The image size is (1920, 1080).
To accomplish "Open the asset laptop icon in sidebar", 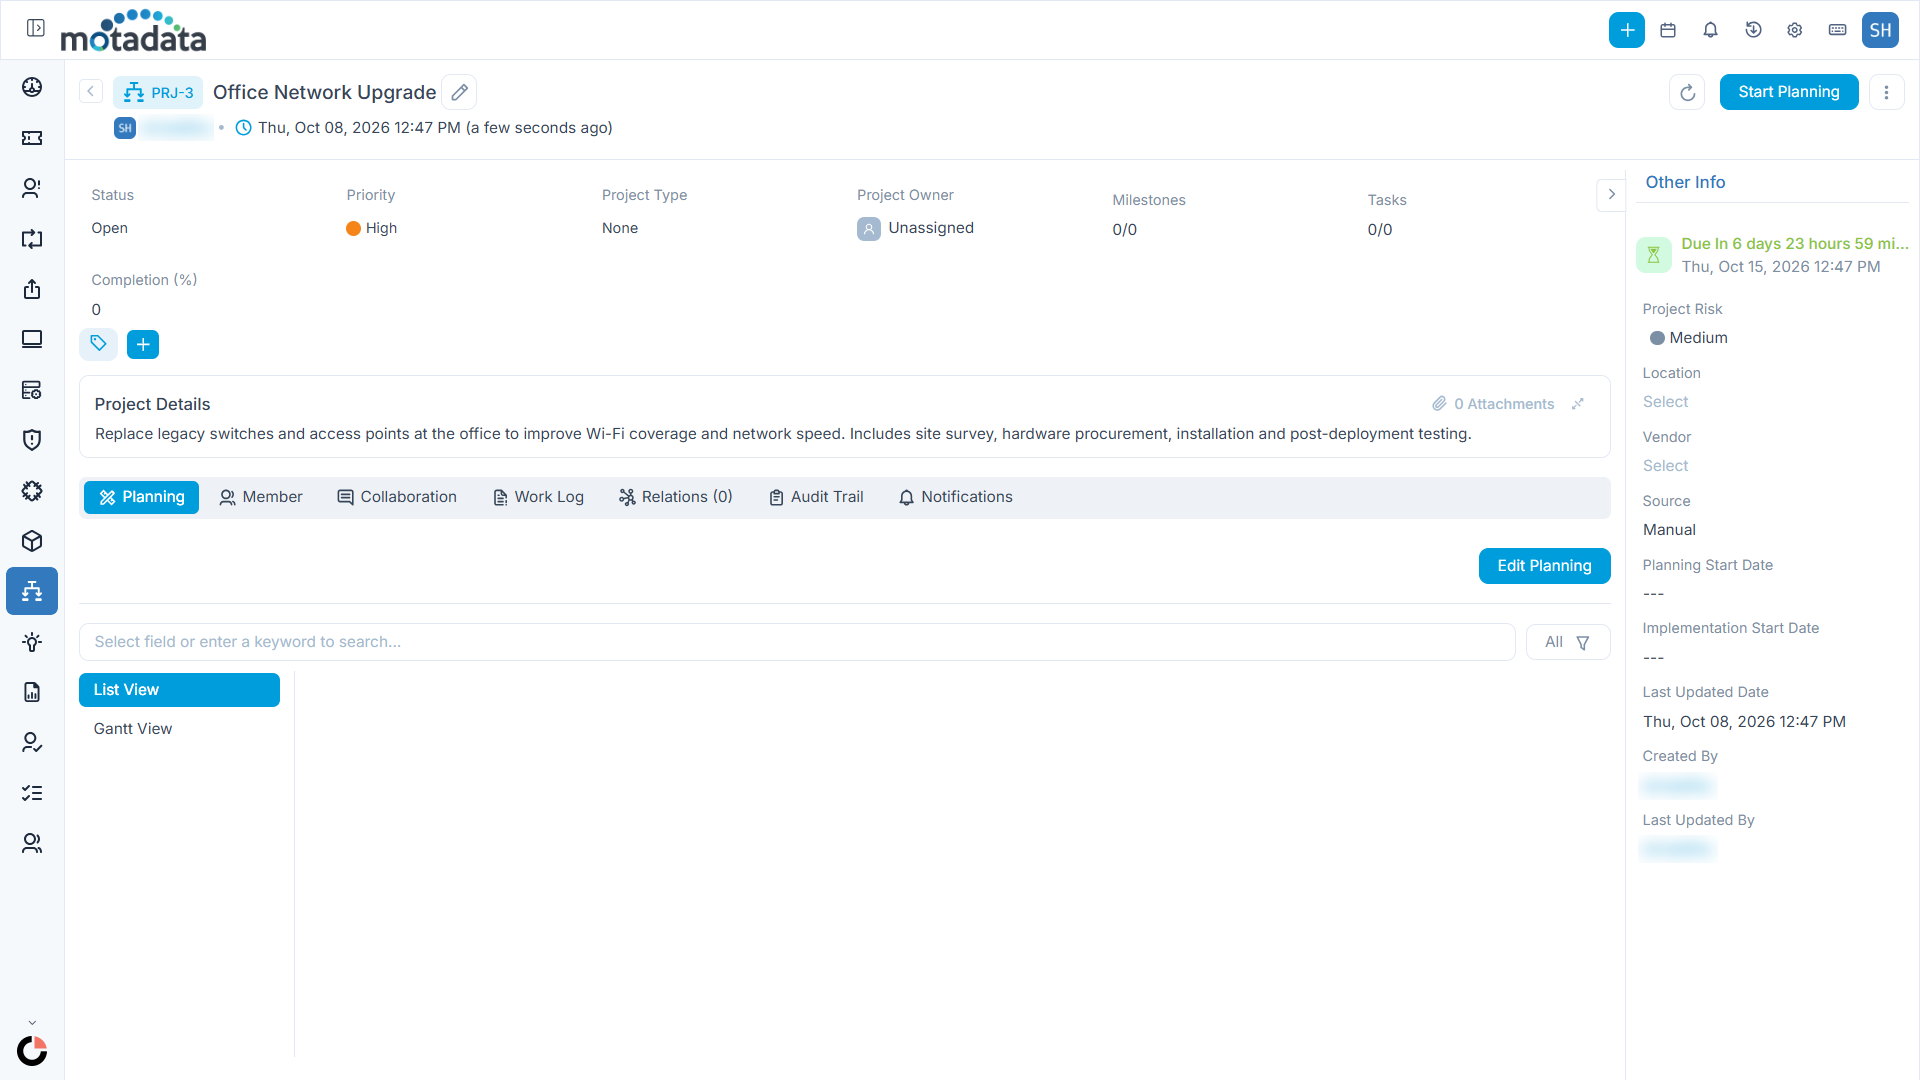I will pos(32,340).
